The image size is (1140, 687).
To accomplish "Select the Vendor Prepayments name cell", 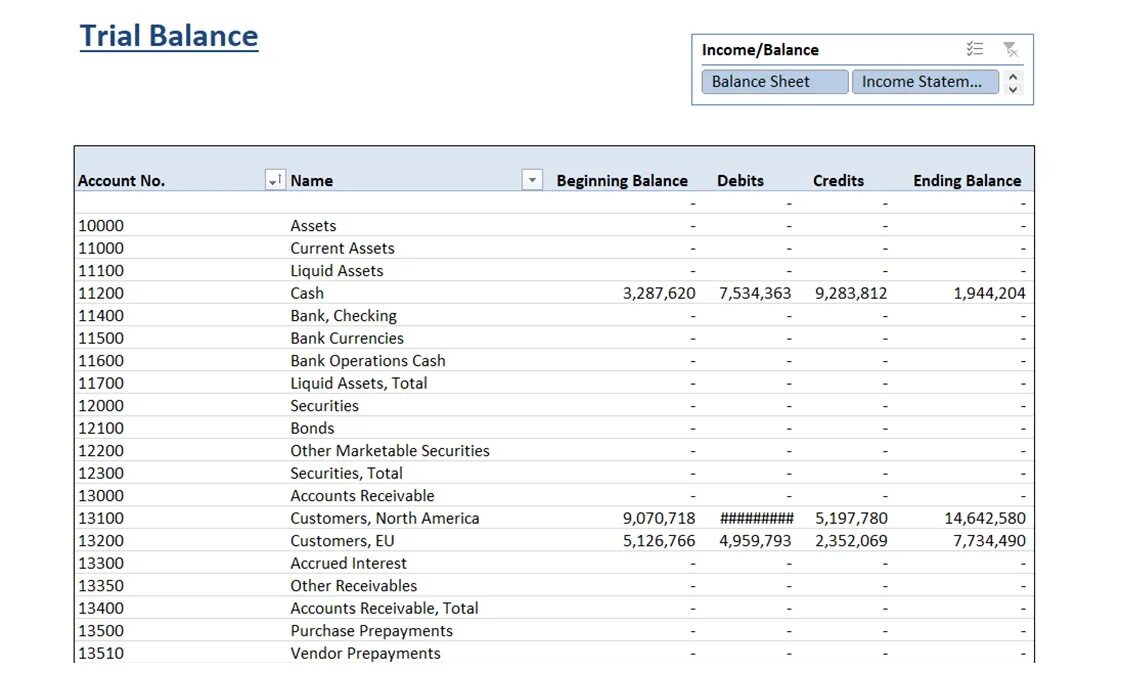I will click(x=365, y=654).
